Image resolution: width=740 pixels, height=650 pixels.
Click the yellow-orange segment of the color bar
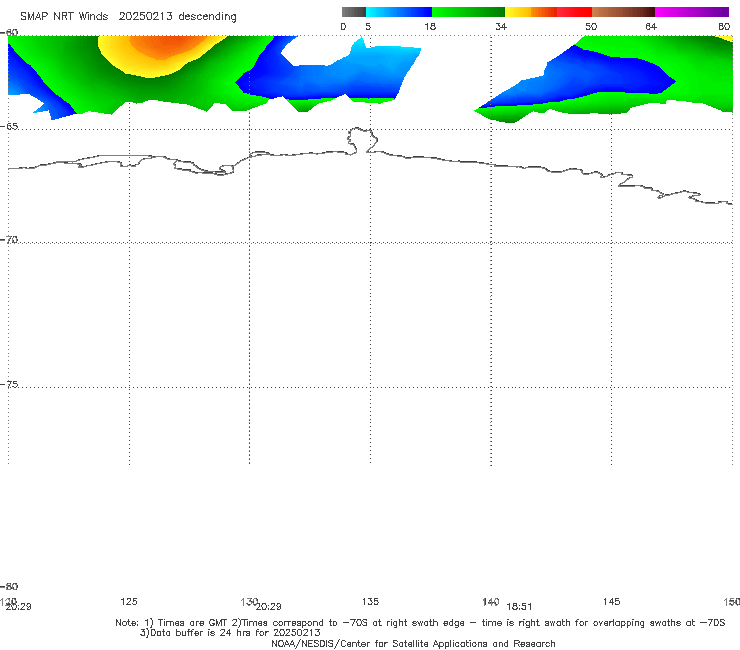tap(531, 12)
